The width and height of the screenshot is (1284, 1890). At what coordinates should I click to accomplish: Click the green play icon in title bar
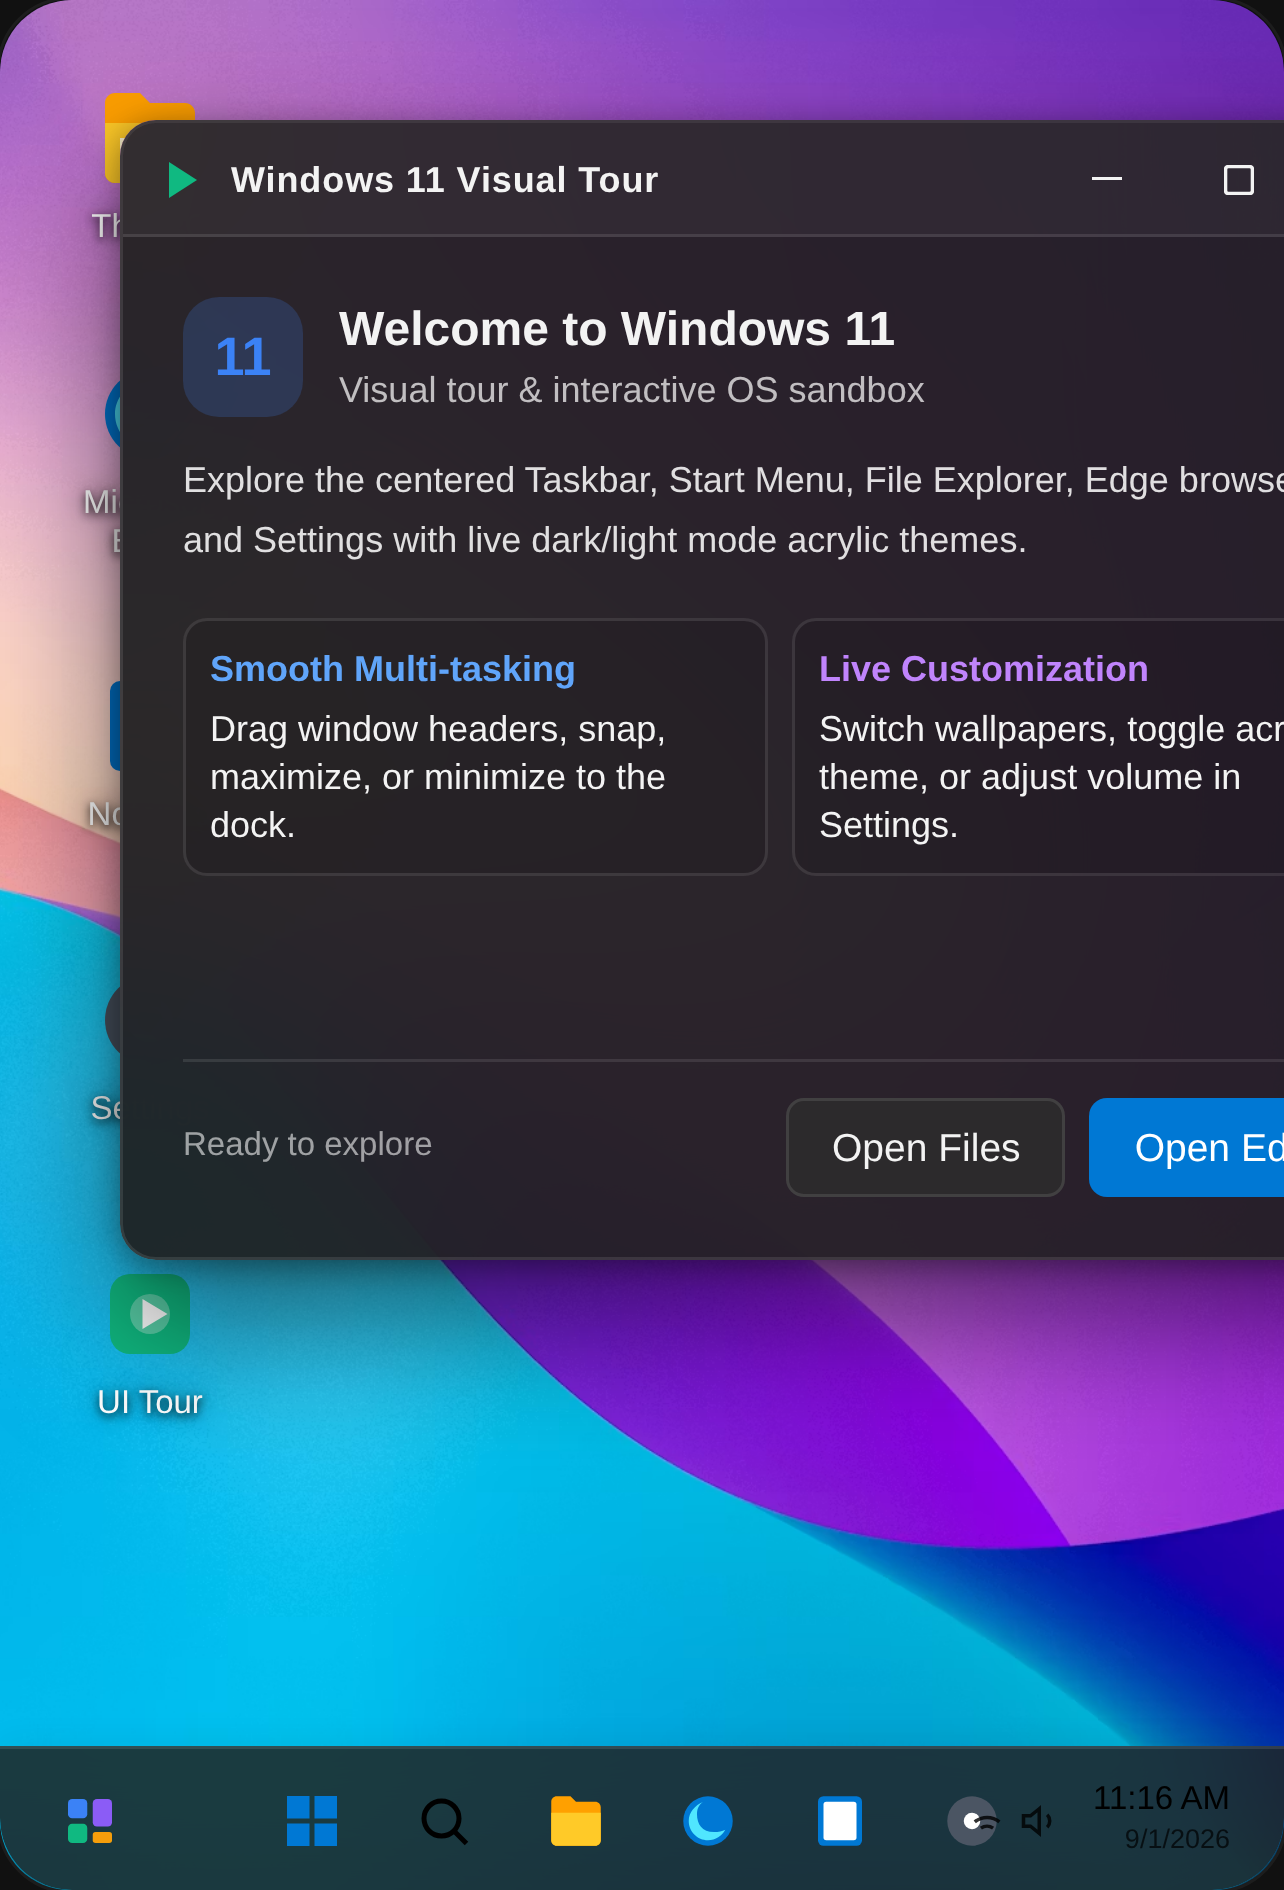click(182, 180)
